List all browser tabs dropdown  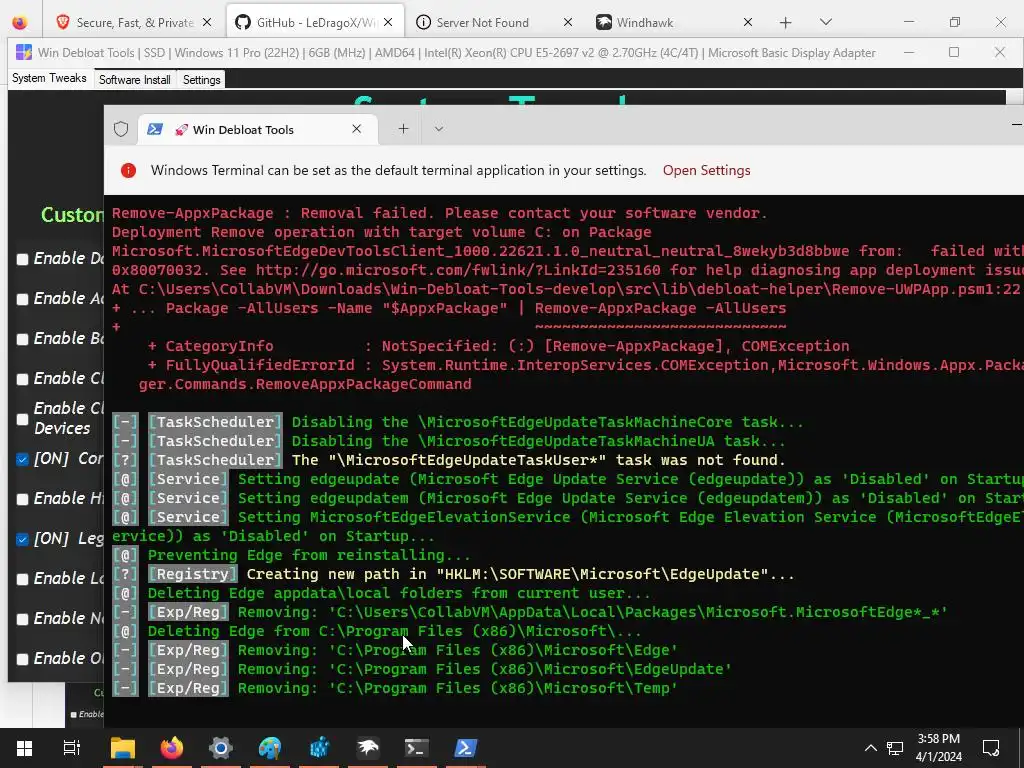tap(825, 22)
